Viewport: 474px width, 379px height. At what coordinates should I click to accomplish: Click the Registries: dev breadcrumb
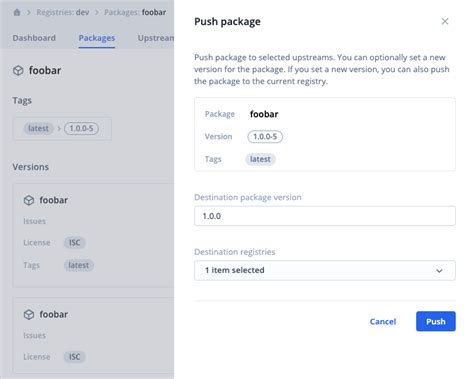[x=63, y=12]
